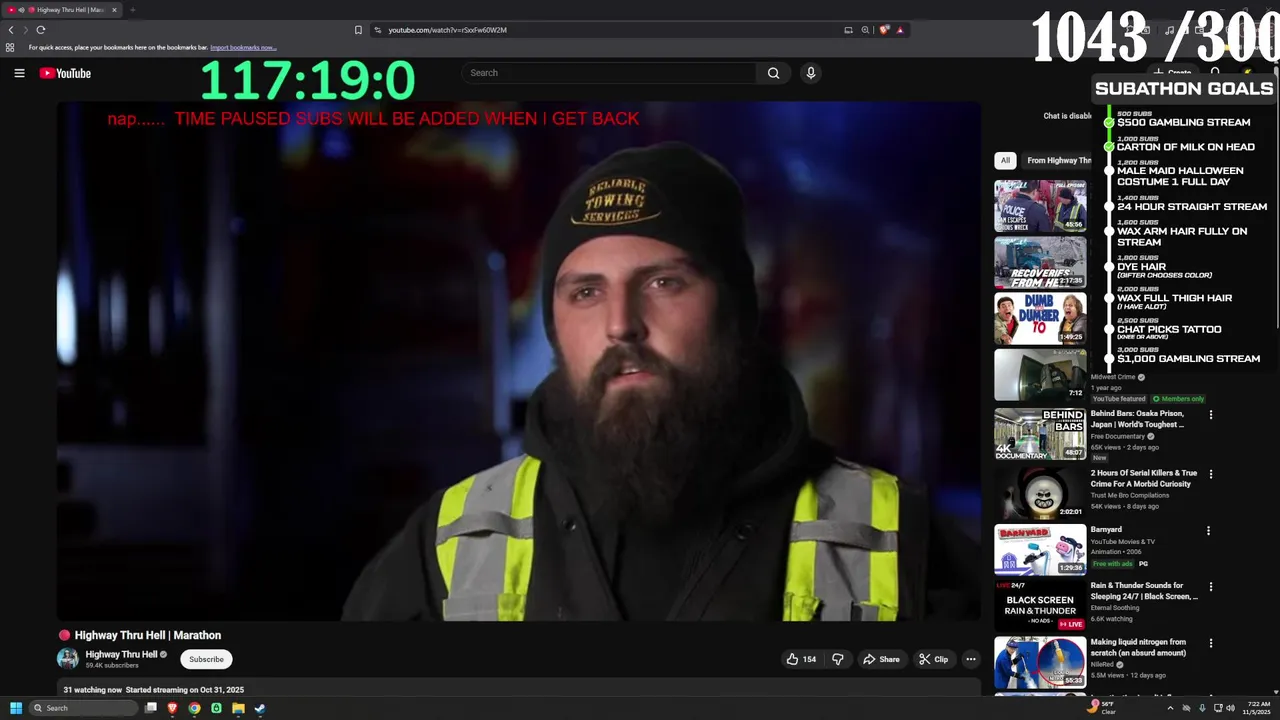Click the YouTube search magnifier button
Viewport: 1280px width, 720px height.
tap(773, 73)
